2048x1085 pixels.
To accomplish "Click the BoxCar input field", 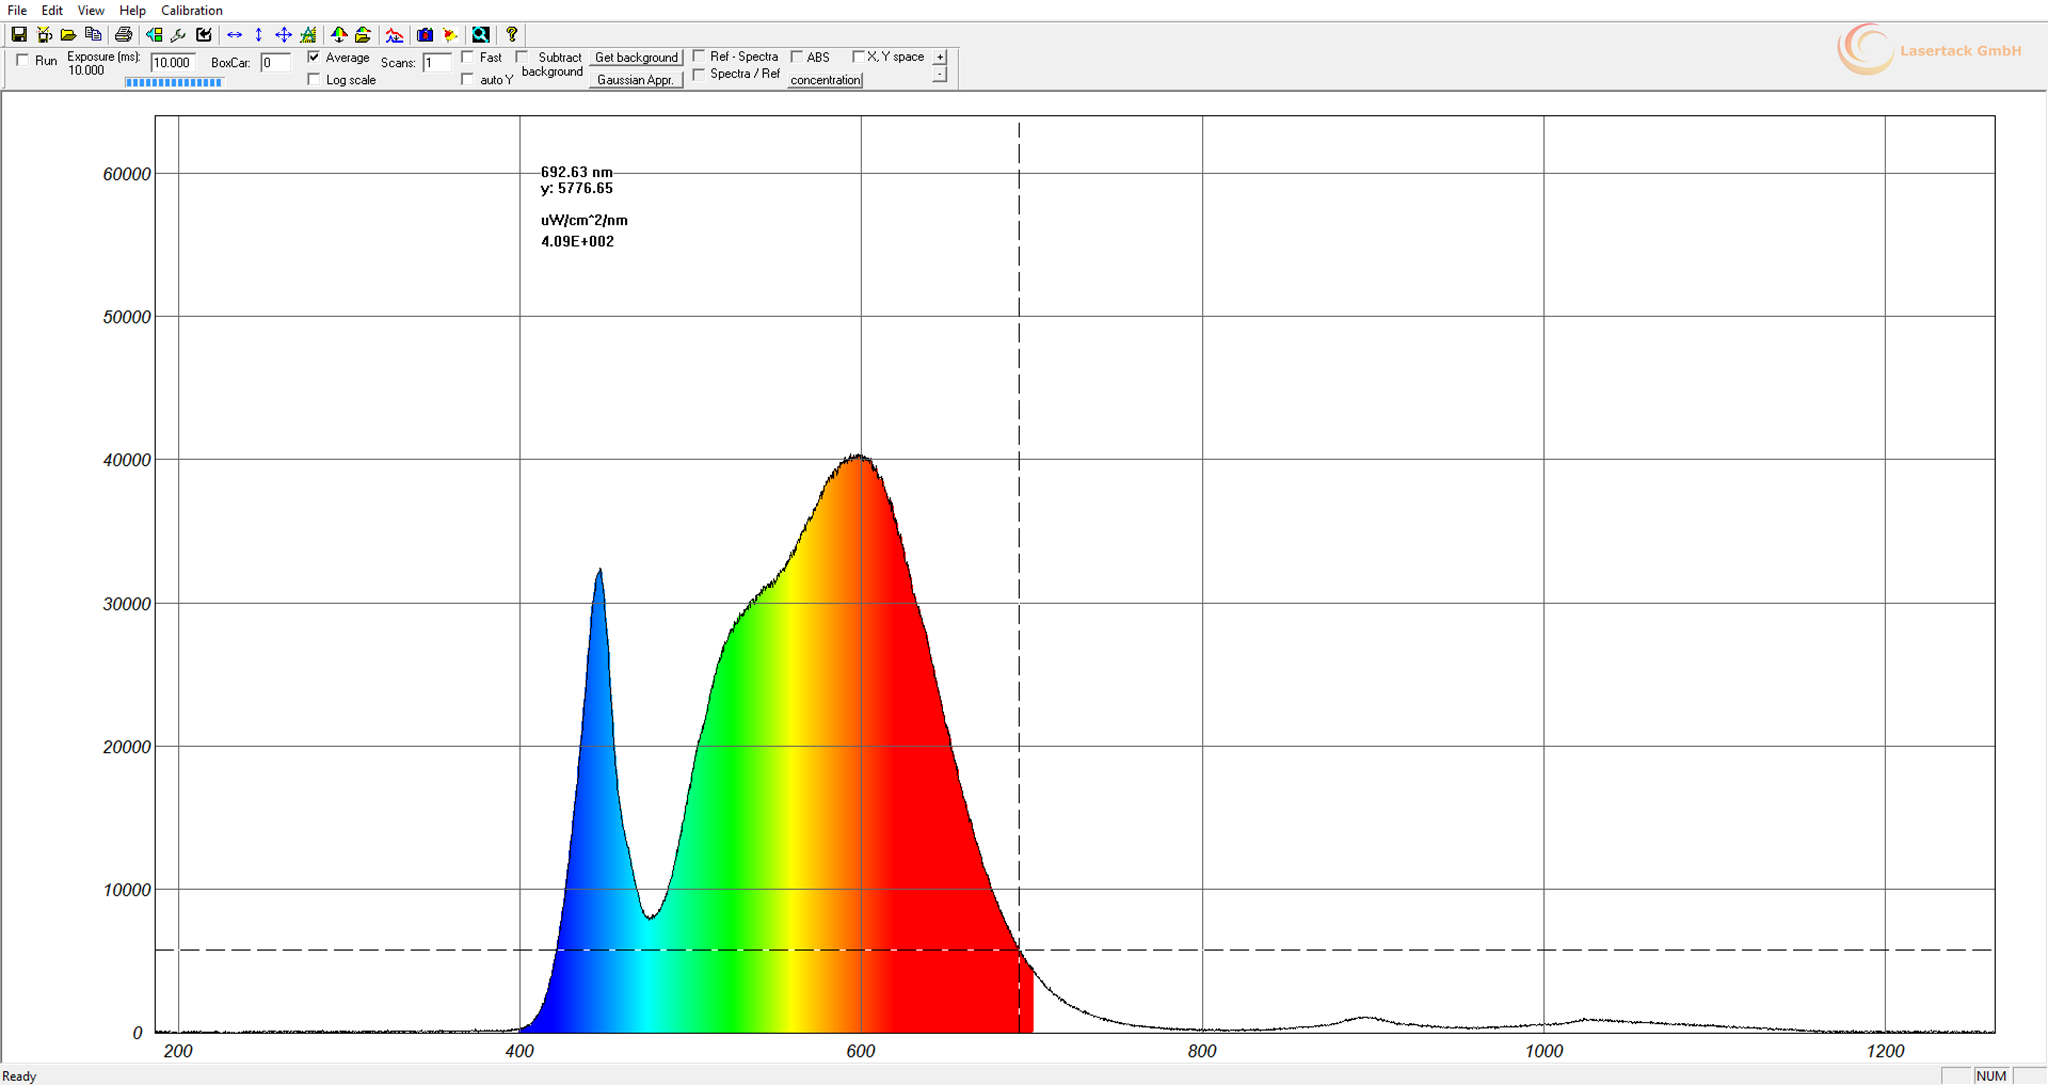I will [275, 63].
